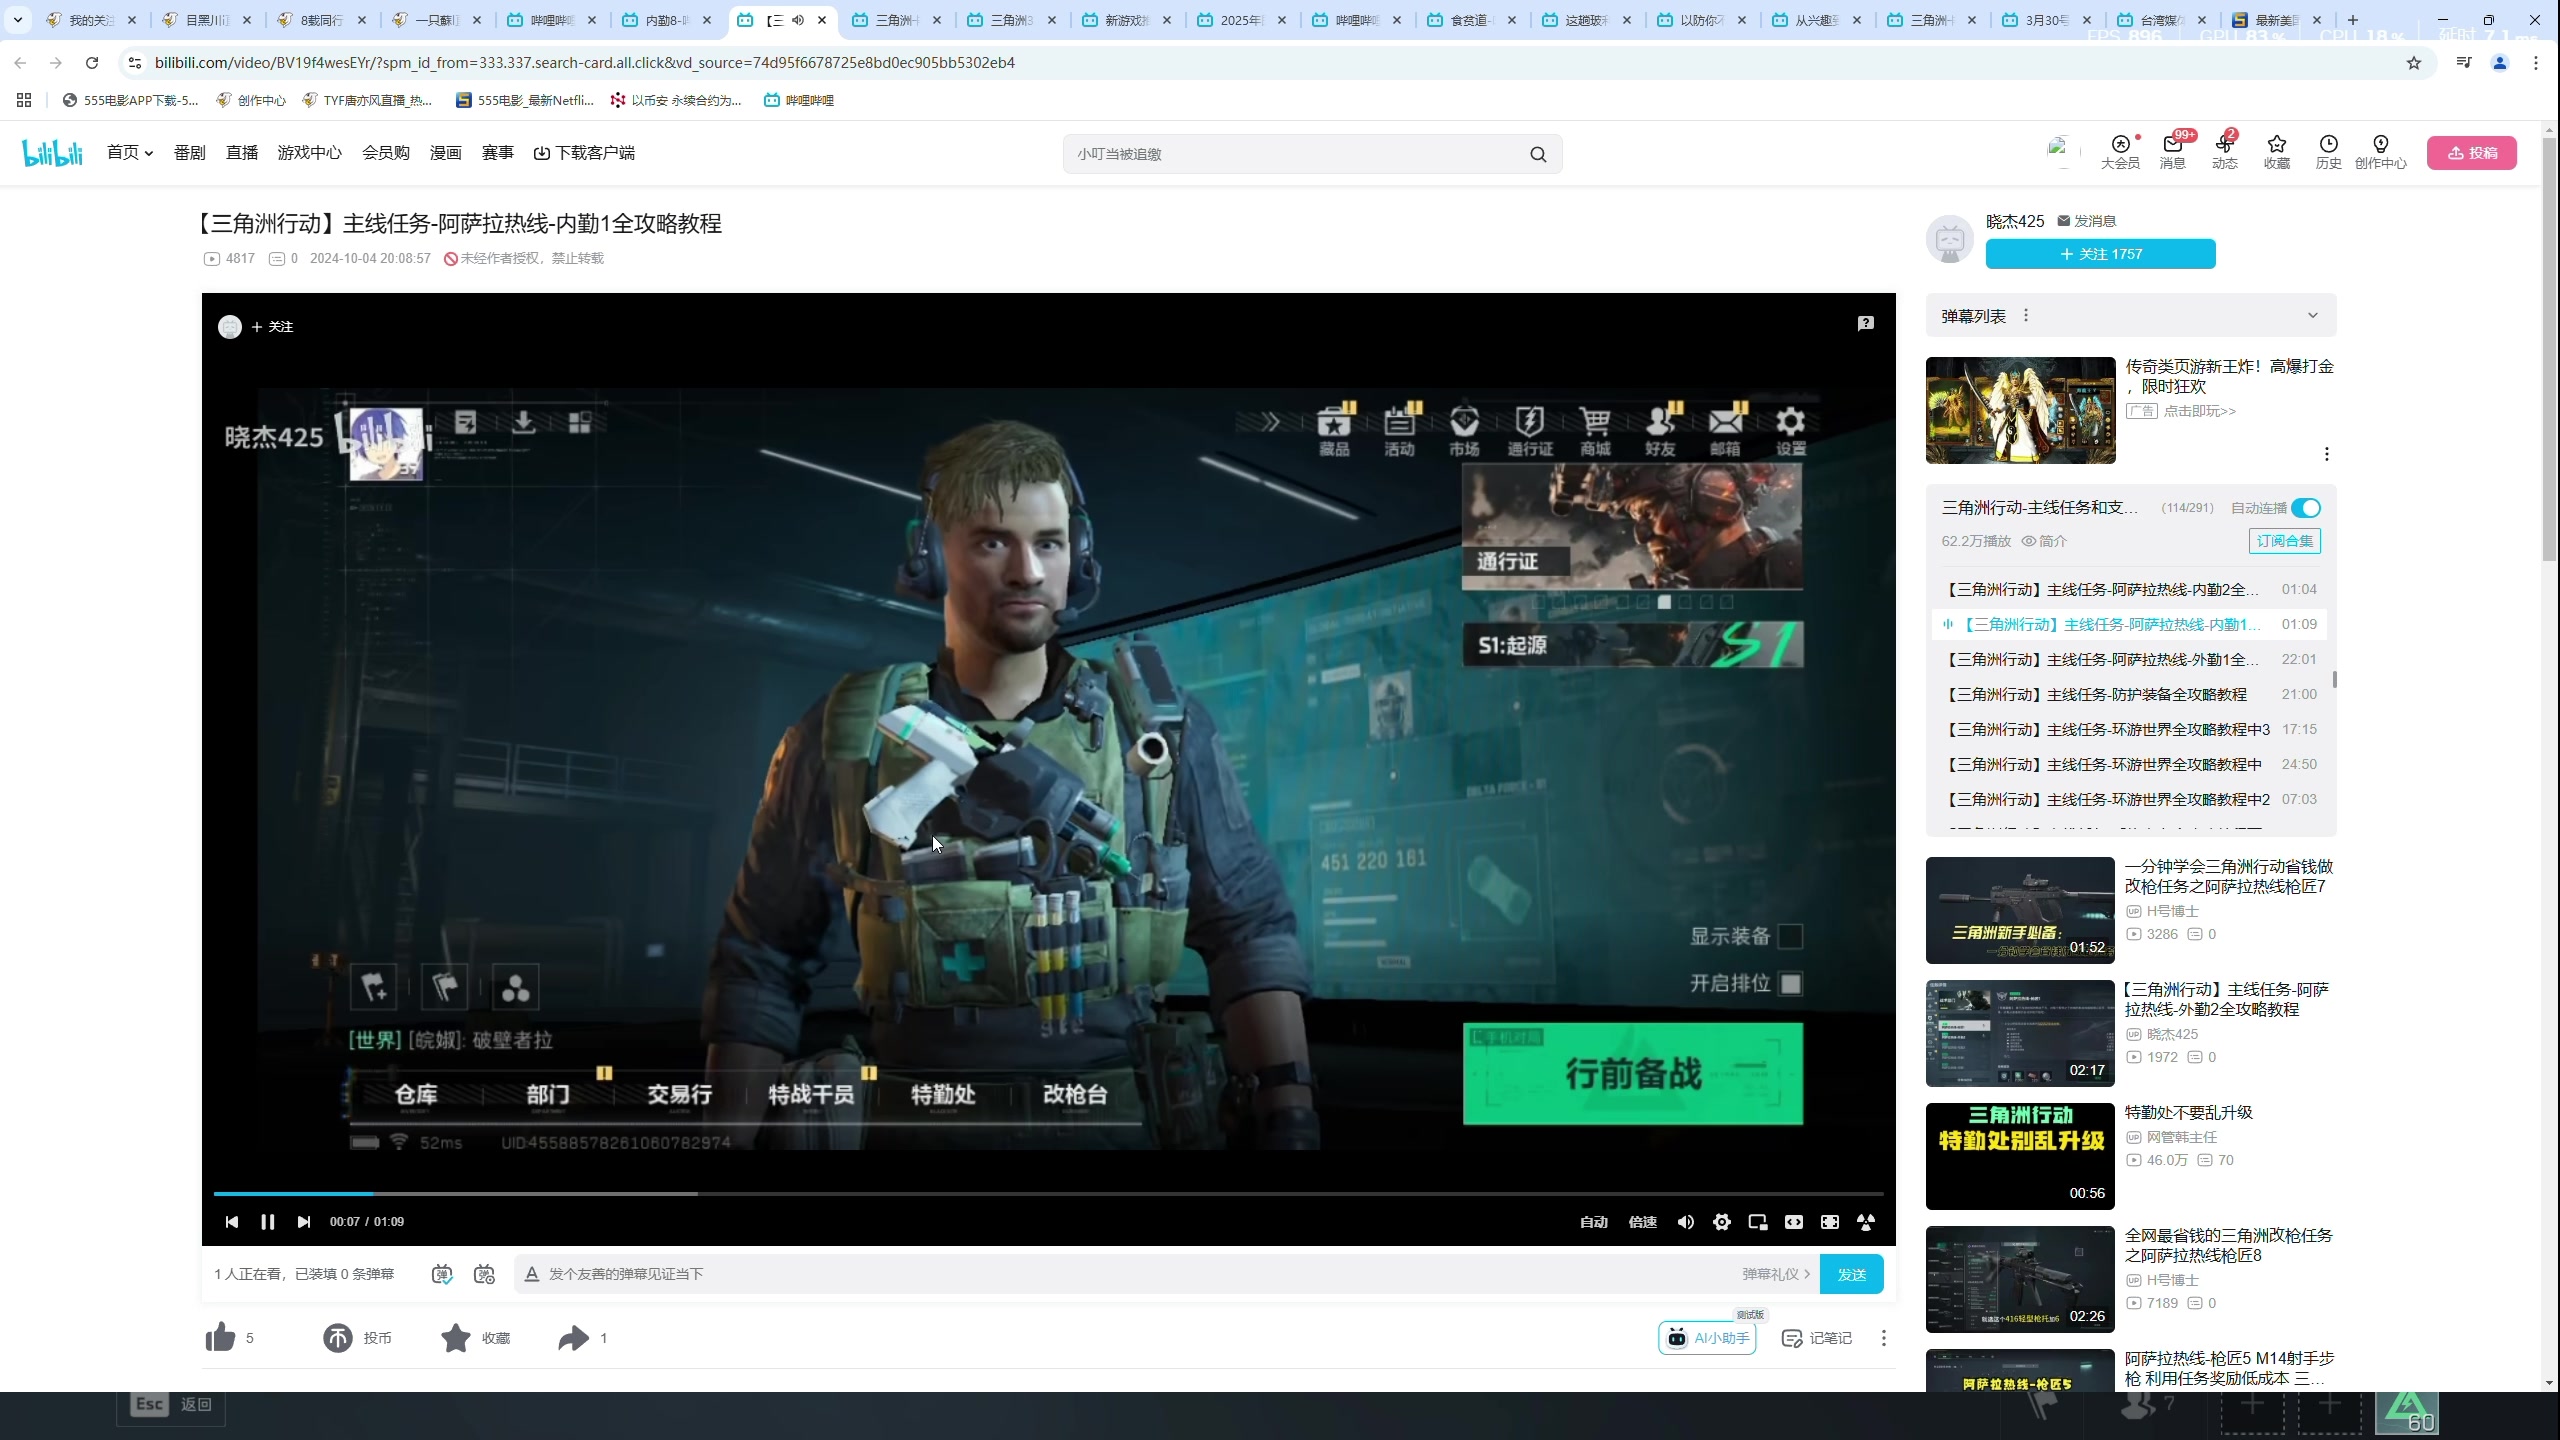Send message via 发消息 link
2560x1440 pixels.
tap(2086, 221)
